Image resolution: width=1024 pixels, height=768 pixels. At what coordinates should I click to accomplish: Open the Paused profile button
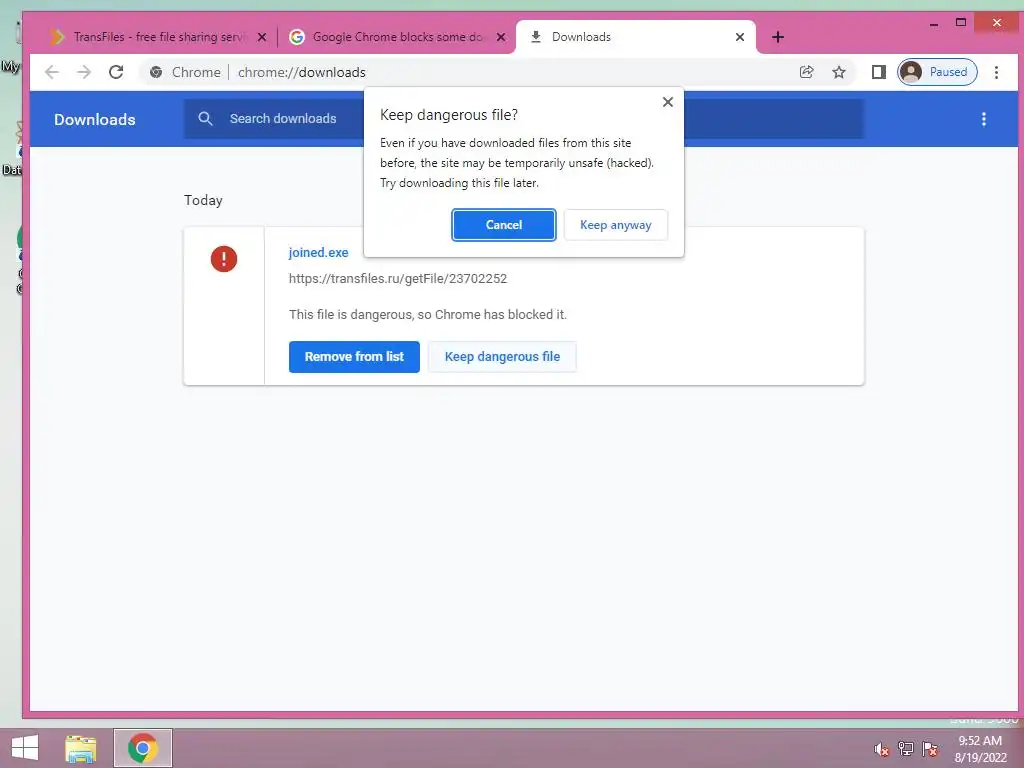pyautogui.click(x=937, y=72)
